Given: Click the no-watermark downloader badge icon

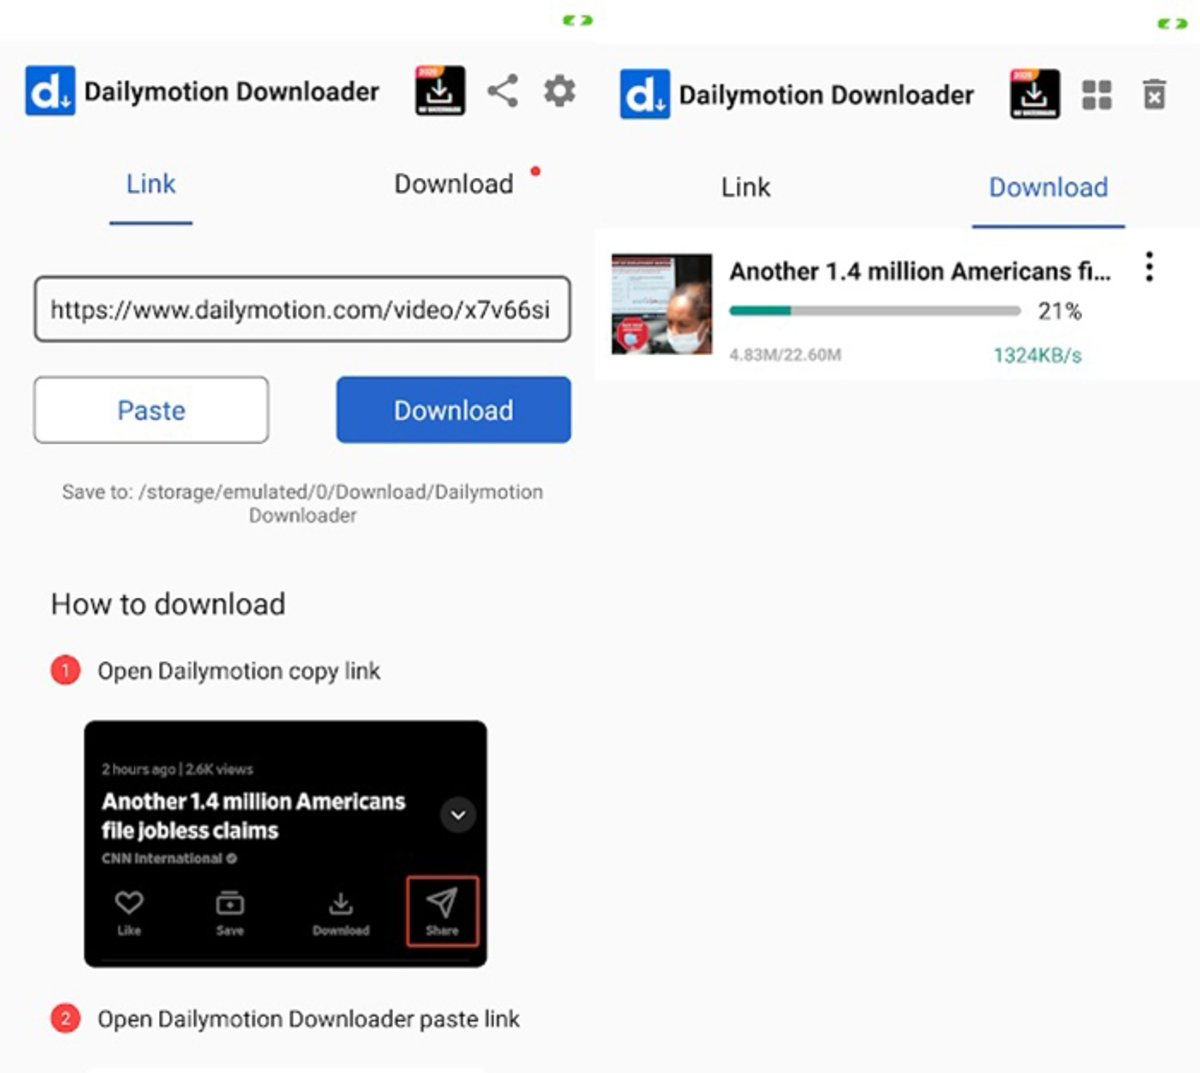Looking at the screenshot, I should [440, 90].
